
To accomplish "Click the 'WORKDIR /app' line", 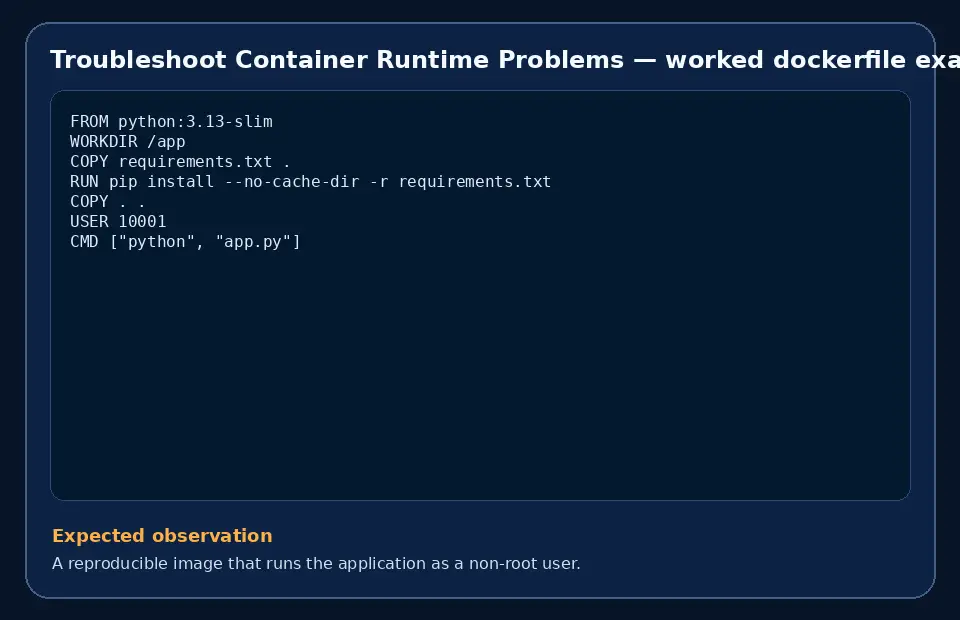I will tap(127, 141).
